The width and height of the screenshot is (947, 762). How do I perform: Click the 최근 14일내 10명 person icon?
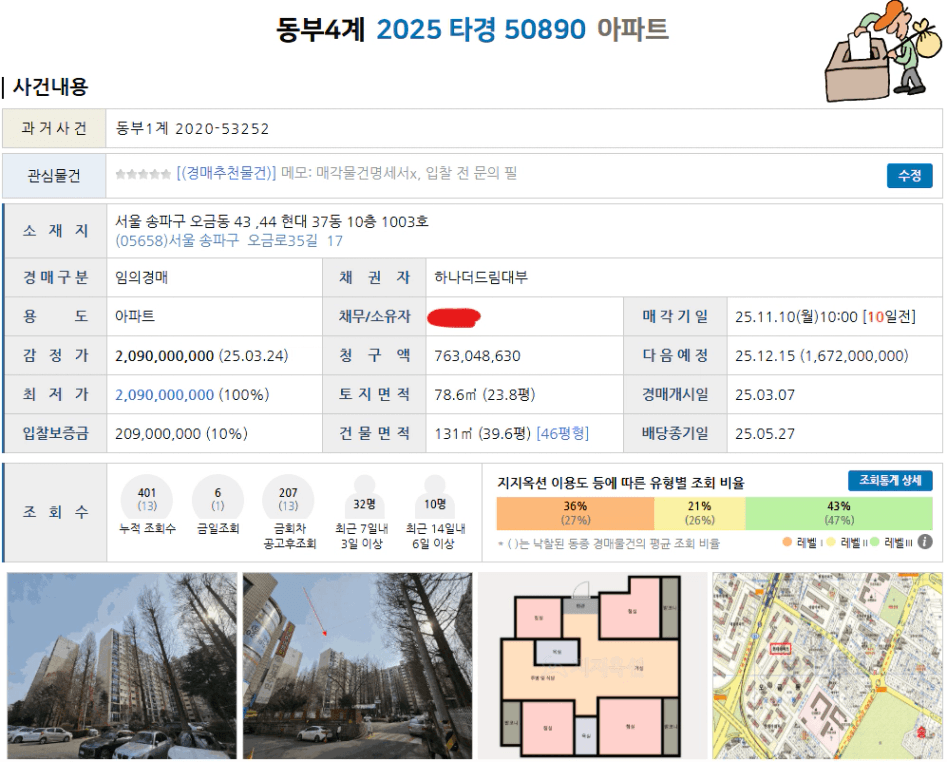coord(434,498)
